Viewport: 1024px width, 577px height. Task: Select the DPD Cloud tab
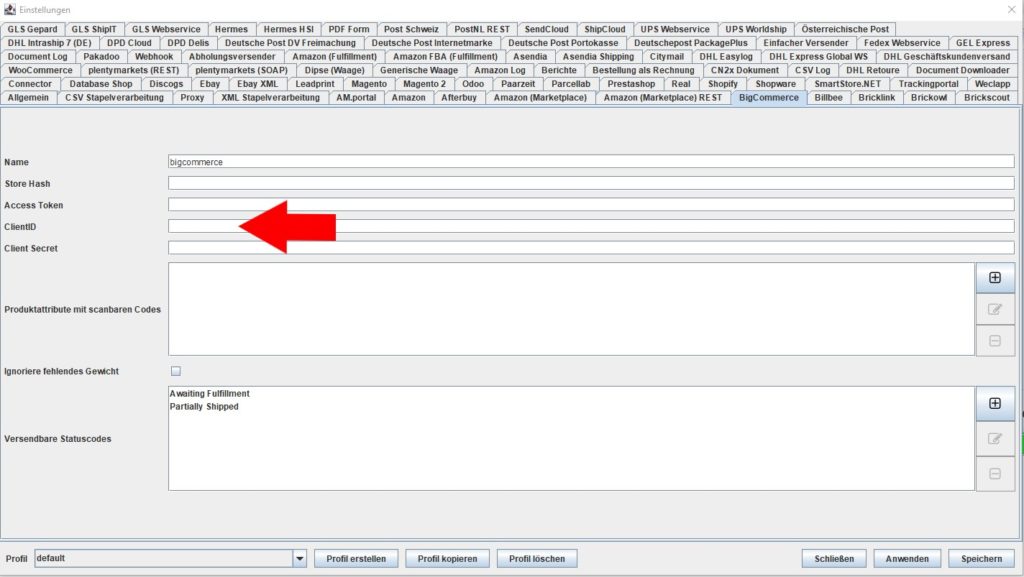point(129,42)
